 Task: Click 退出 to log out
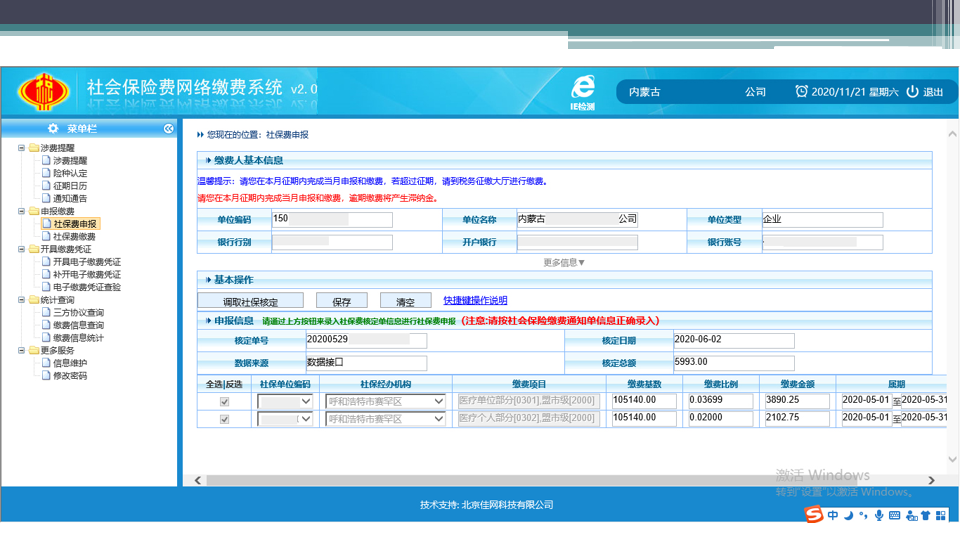[x=933, y=92]
